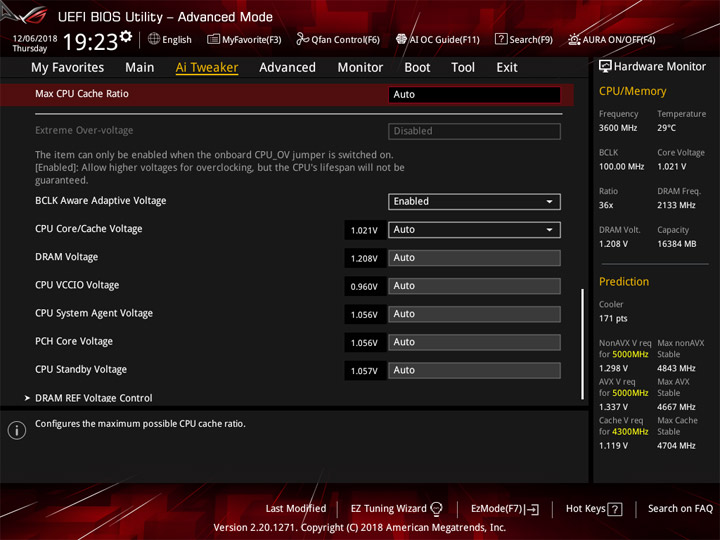Toggle AURA ON/OFF(F4)
The image size is (720, 540).
coord(619,40)
